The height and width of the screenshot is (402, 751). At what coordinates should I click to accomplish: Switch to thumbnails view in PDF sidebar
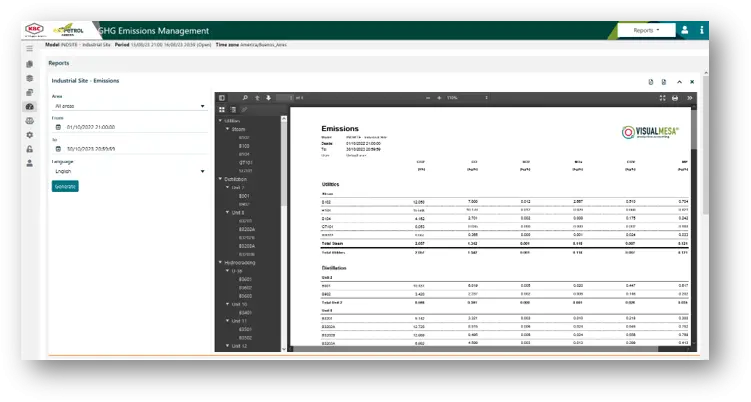222,109
